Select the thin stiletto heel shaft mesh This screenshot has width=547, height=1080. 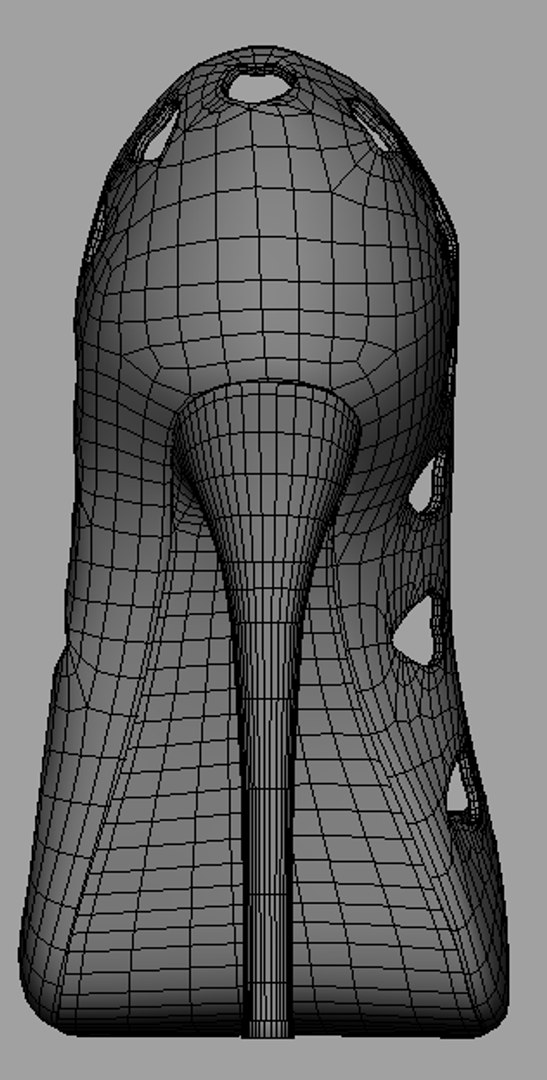267,827
